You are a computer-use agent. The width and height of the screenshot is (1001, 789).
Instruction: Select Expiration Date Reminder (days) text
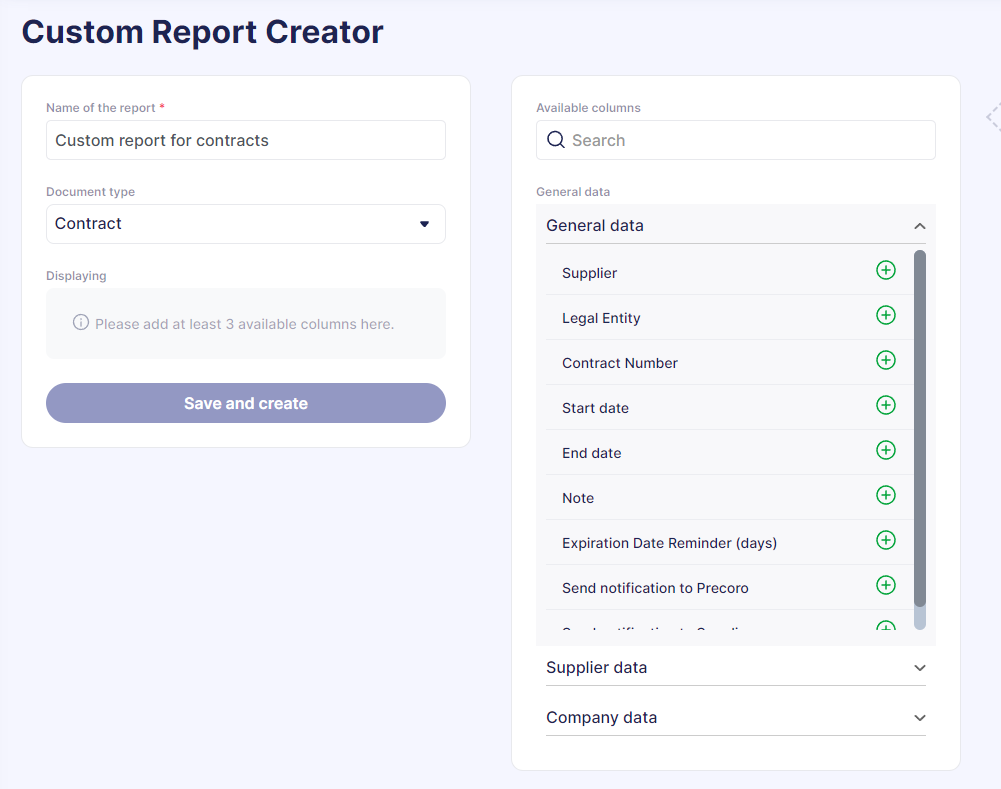pos(669,543)
